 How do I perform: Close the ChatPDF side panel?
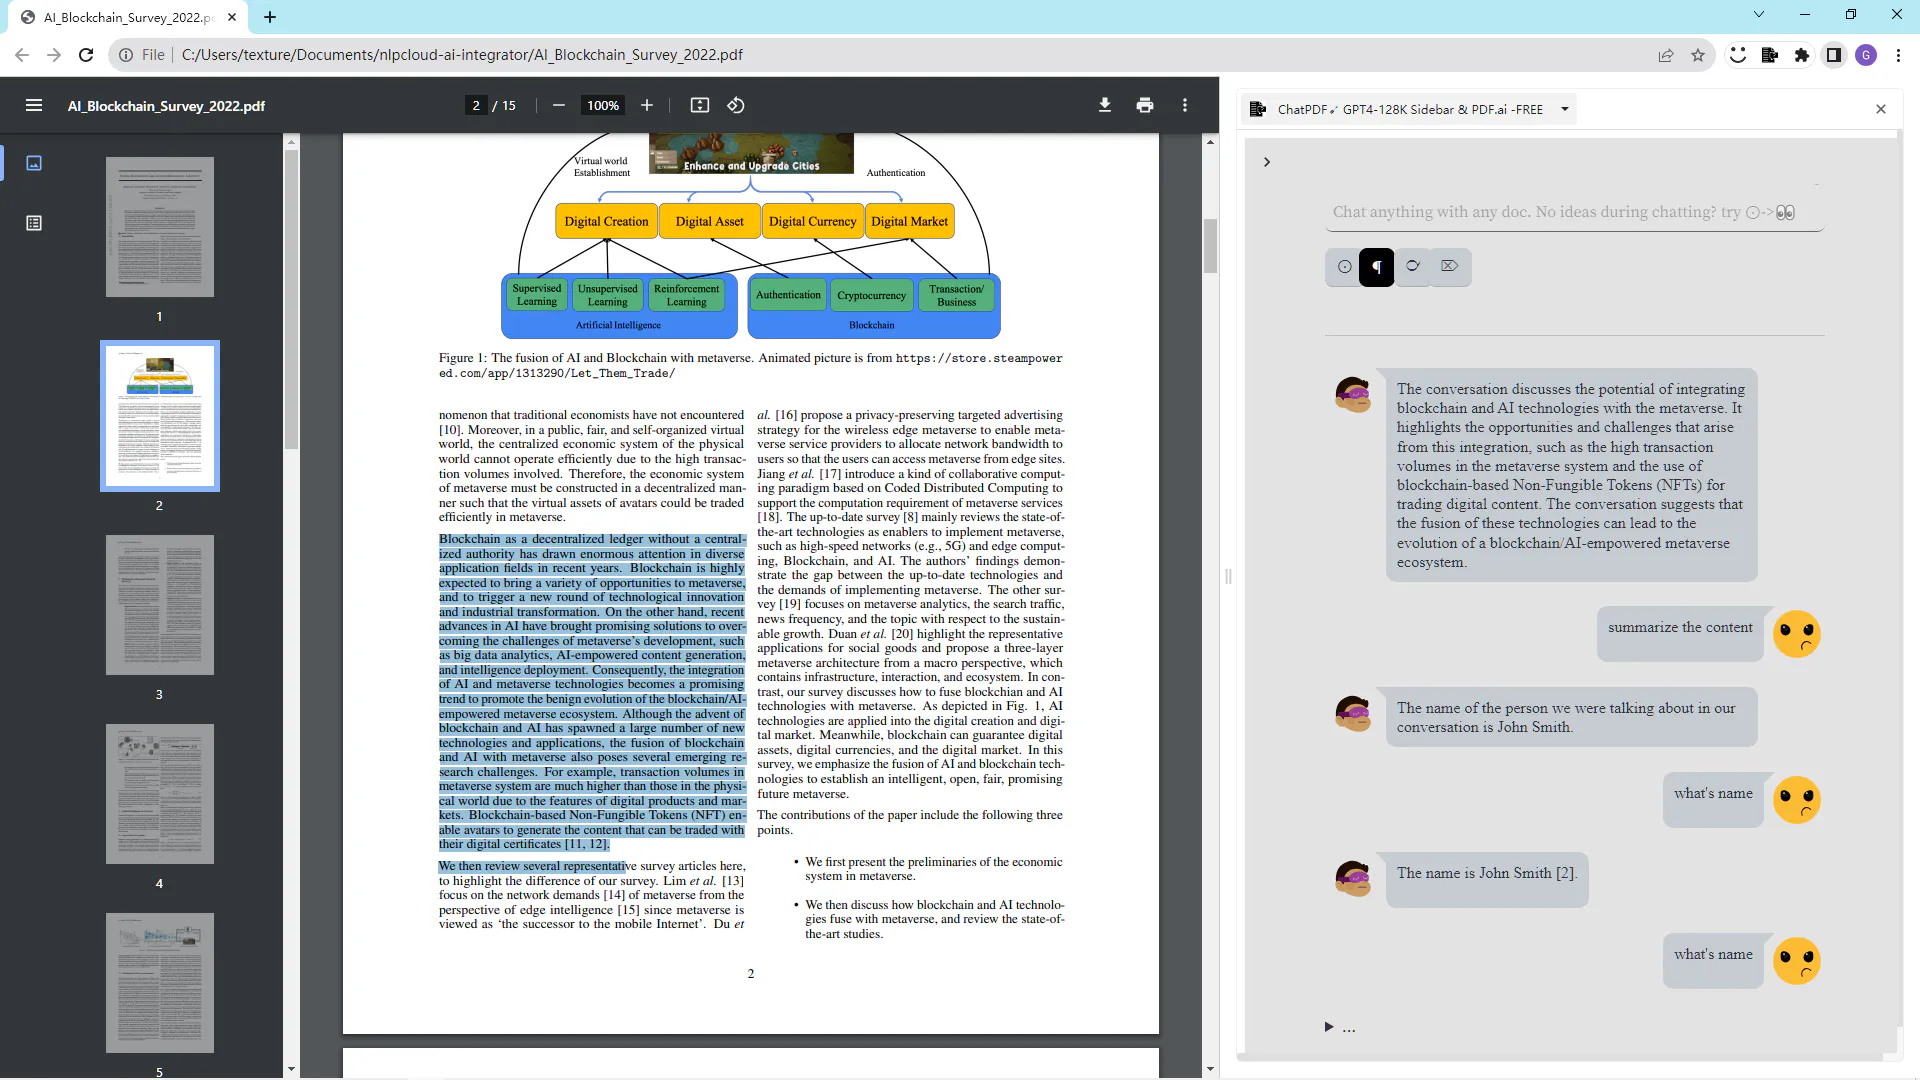(x=1881, y=109)
